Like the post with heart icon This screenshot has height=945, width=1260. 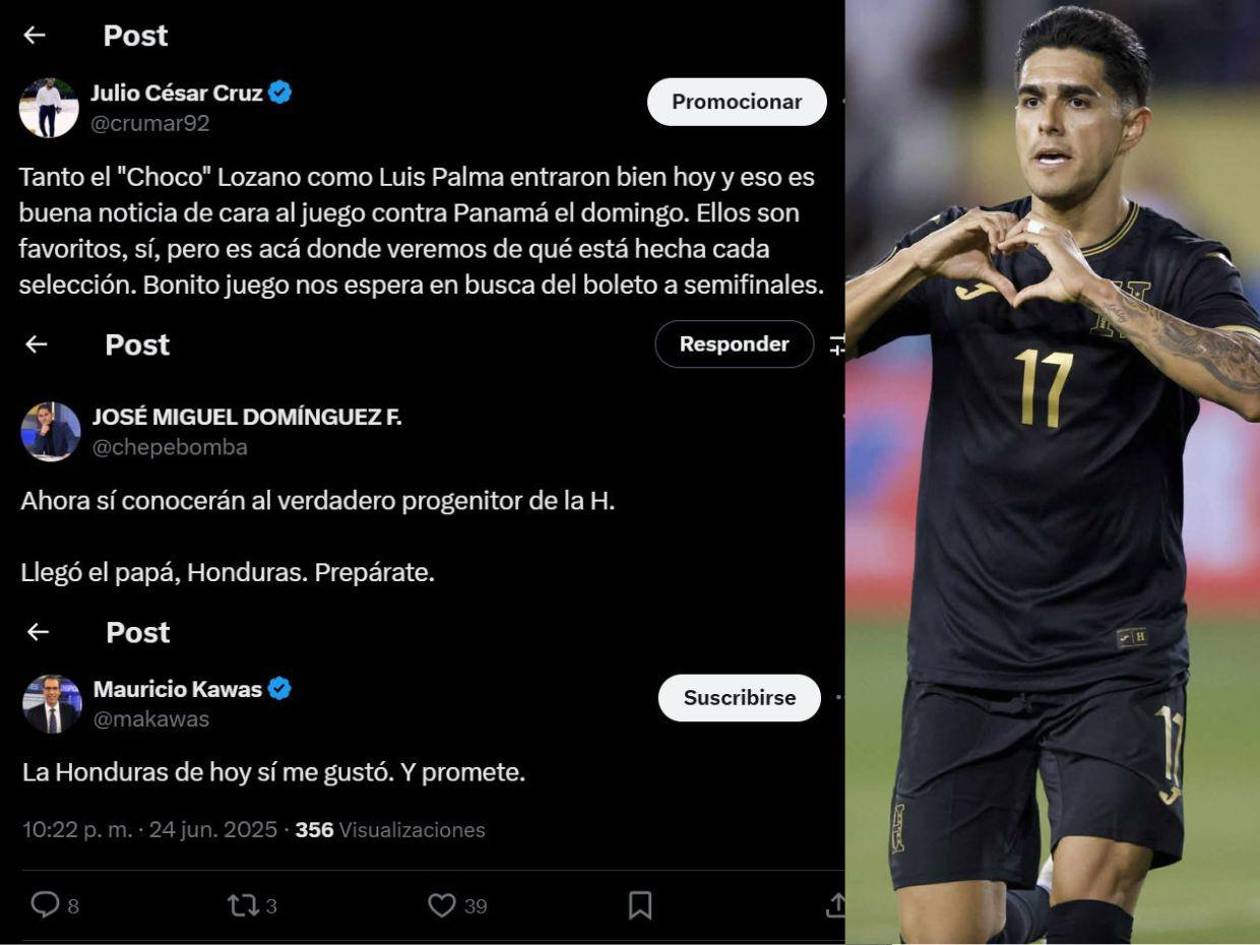[442, 905]
